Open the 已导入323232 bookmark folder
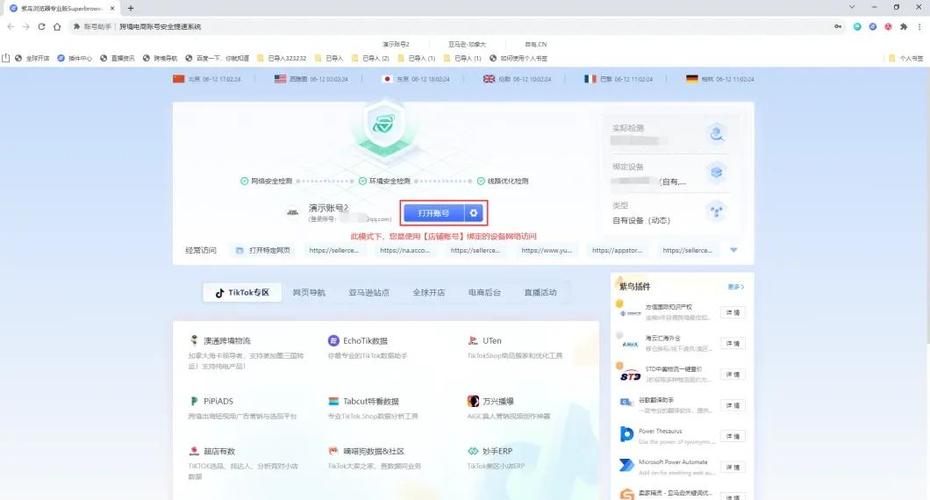This screenshot has width=930, height=500. (x=282, y=58)
